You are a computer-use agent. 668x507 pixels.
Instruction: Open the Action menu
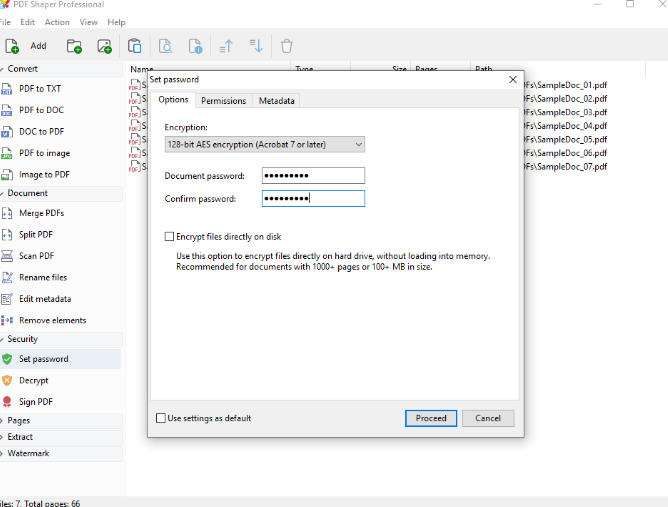(57, 22)
